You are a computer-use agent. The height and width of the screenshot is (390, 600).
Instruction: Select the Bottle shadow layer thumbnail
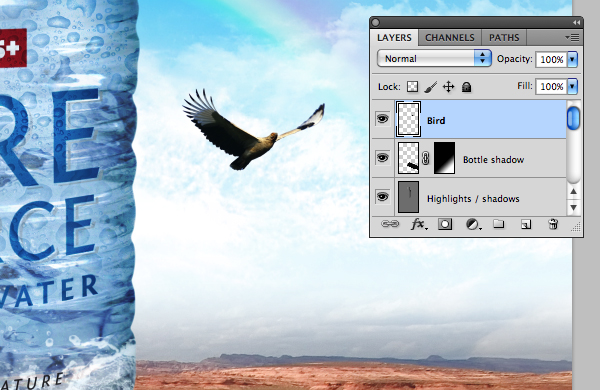(408, 158)
